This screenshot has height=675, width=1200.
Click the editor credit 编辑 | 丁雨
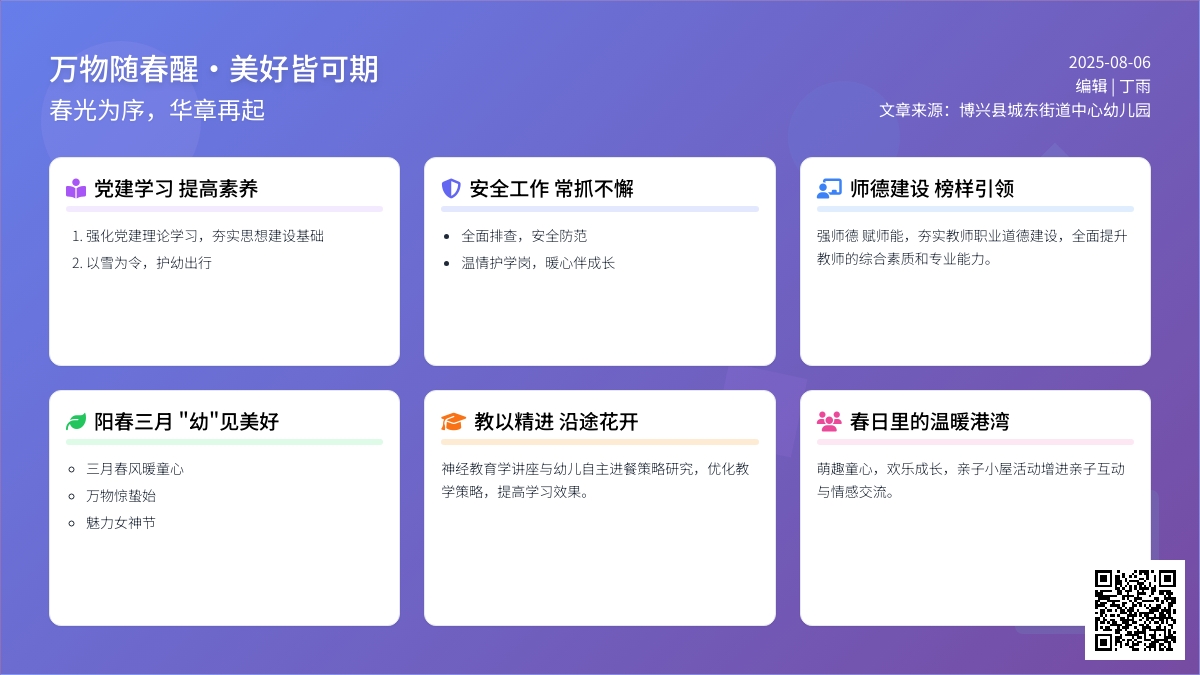(x=1113, y=86)
